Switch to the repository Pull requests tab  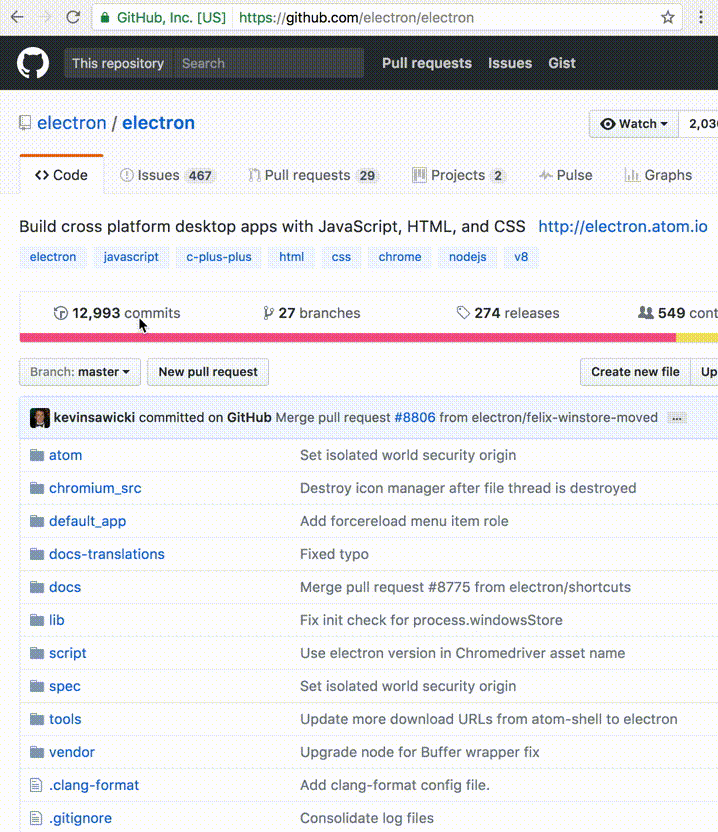[313, 175]
